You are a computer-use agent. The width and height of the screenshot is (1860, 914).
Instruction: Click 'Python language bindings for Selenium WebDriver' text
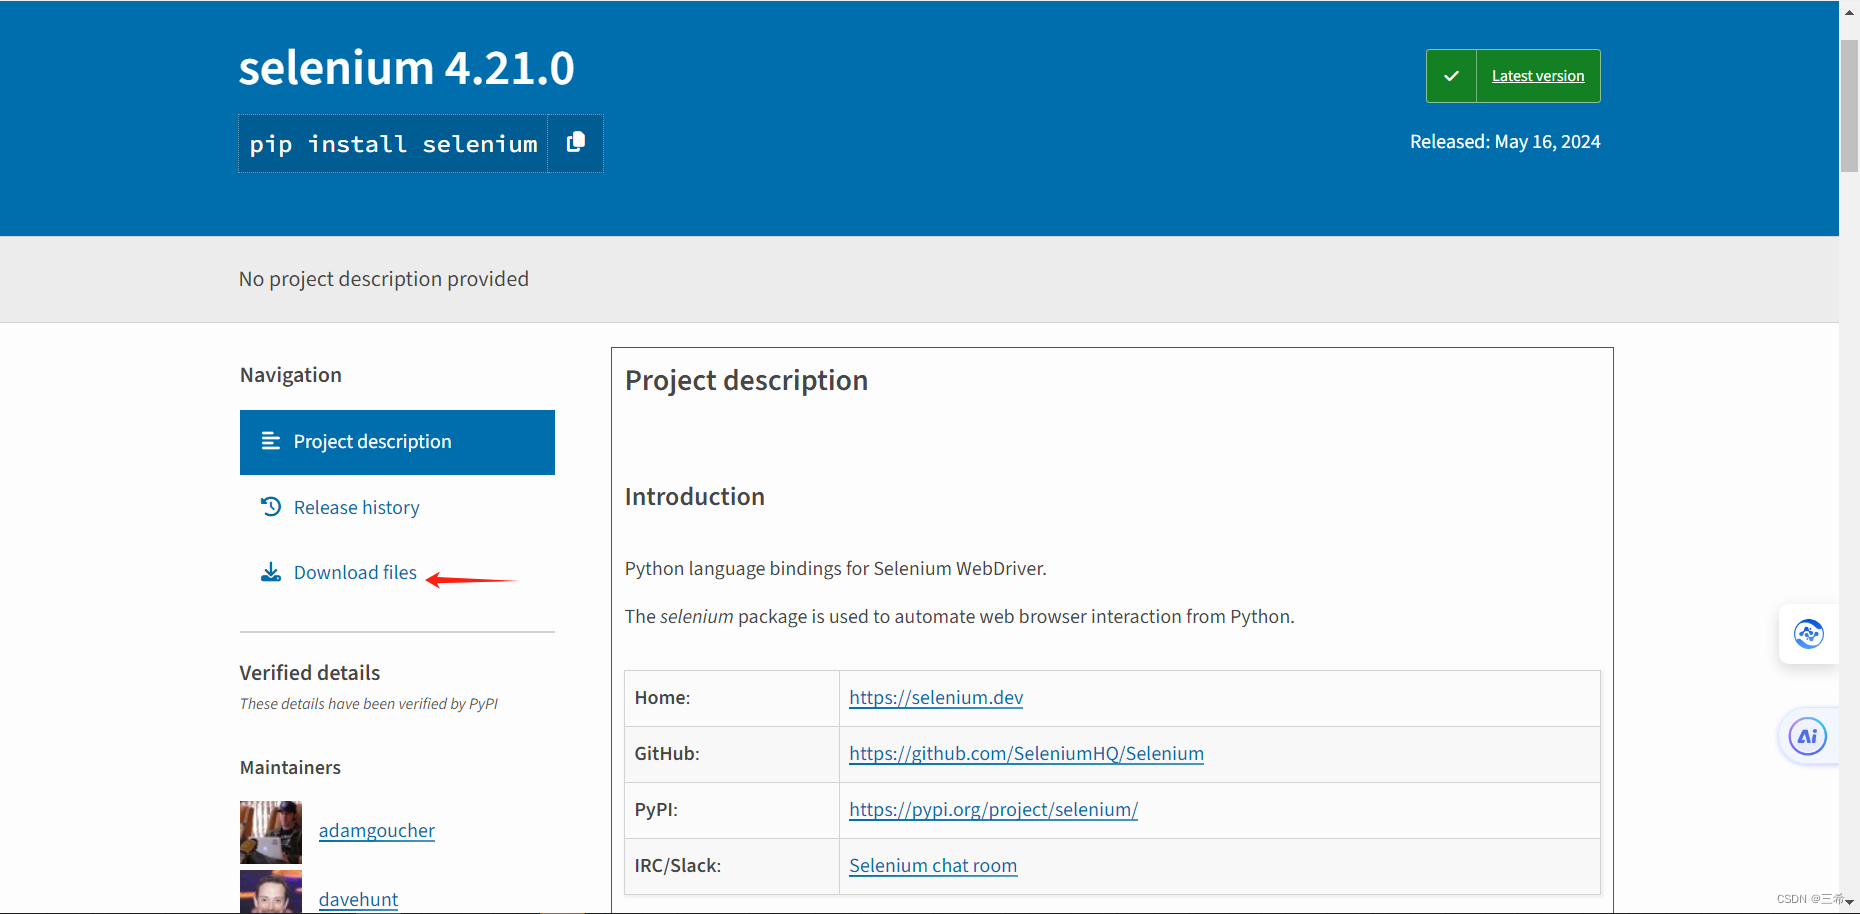click(x=836, y=569)
